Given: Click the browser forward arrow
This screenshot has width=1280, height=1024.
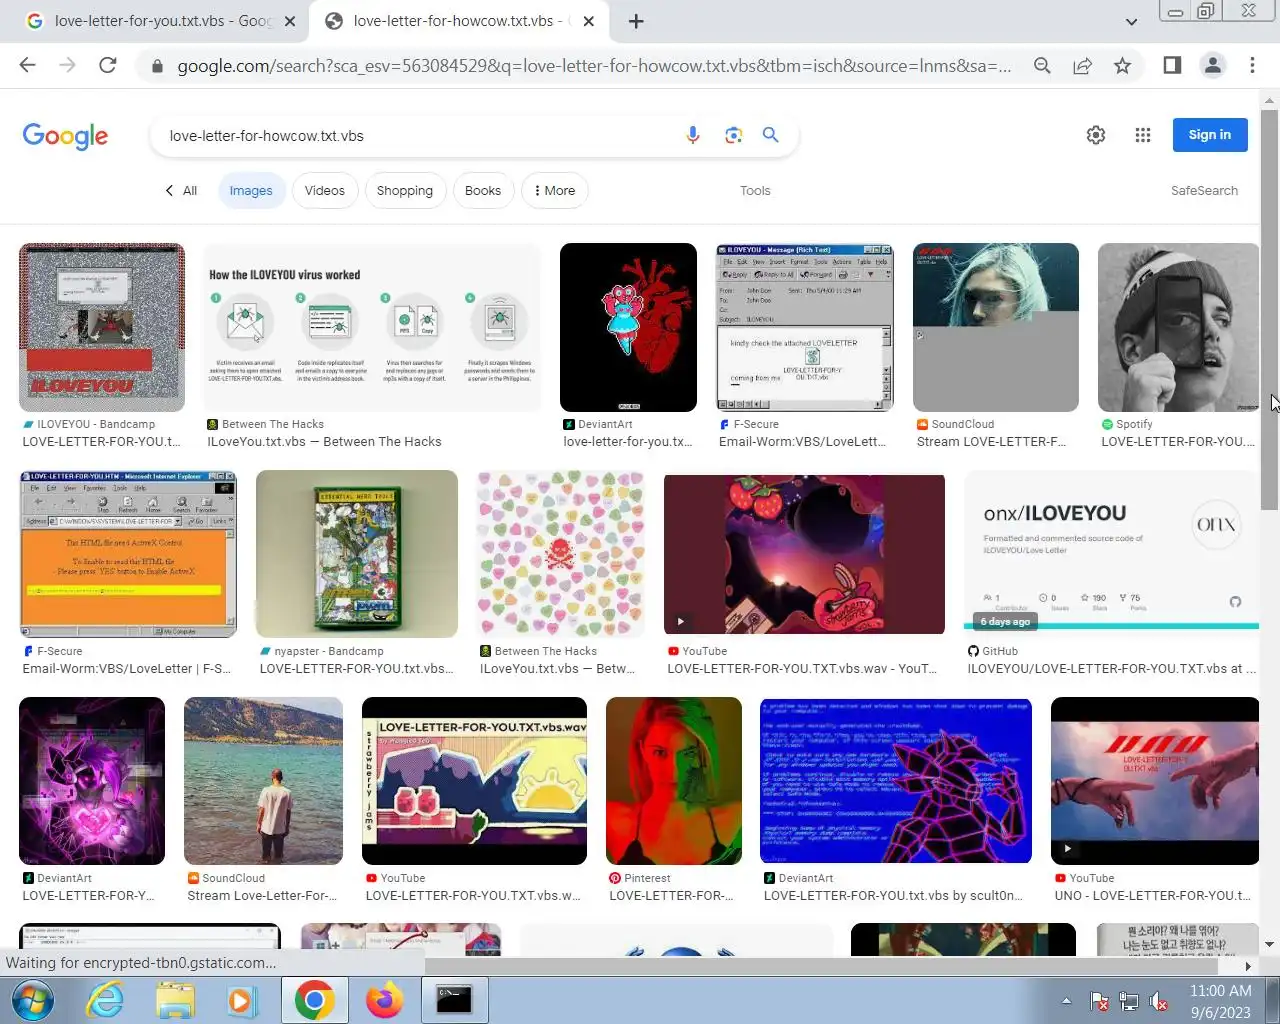Looking at the screenshot, I should [67, 65].
